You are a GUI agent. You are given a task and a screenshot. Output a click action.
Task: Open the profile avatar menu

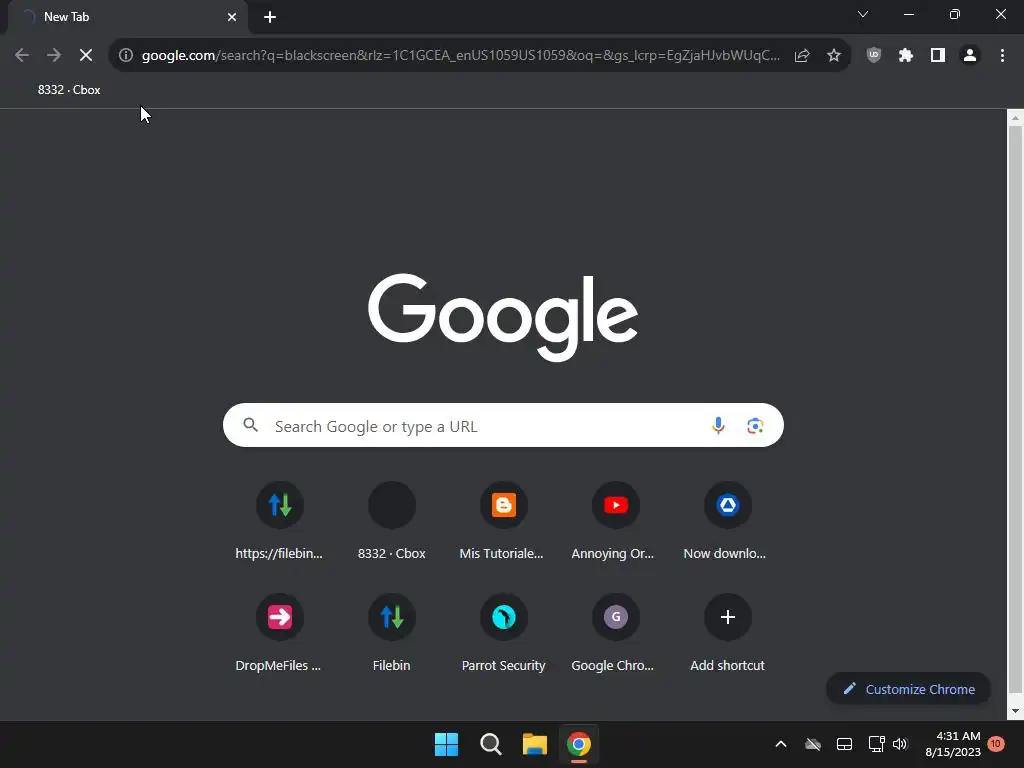pos(970,56)
